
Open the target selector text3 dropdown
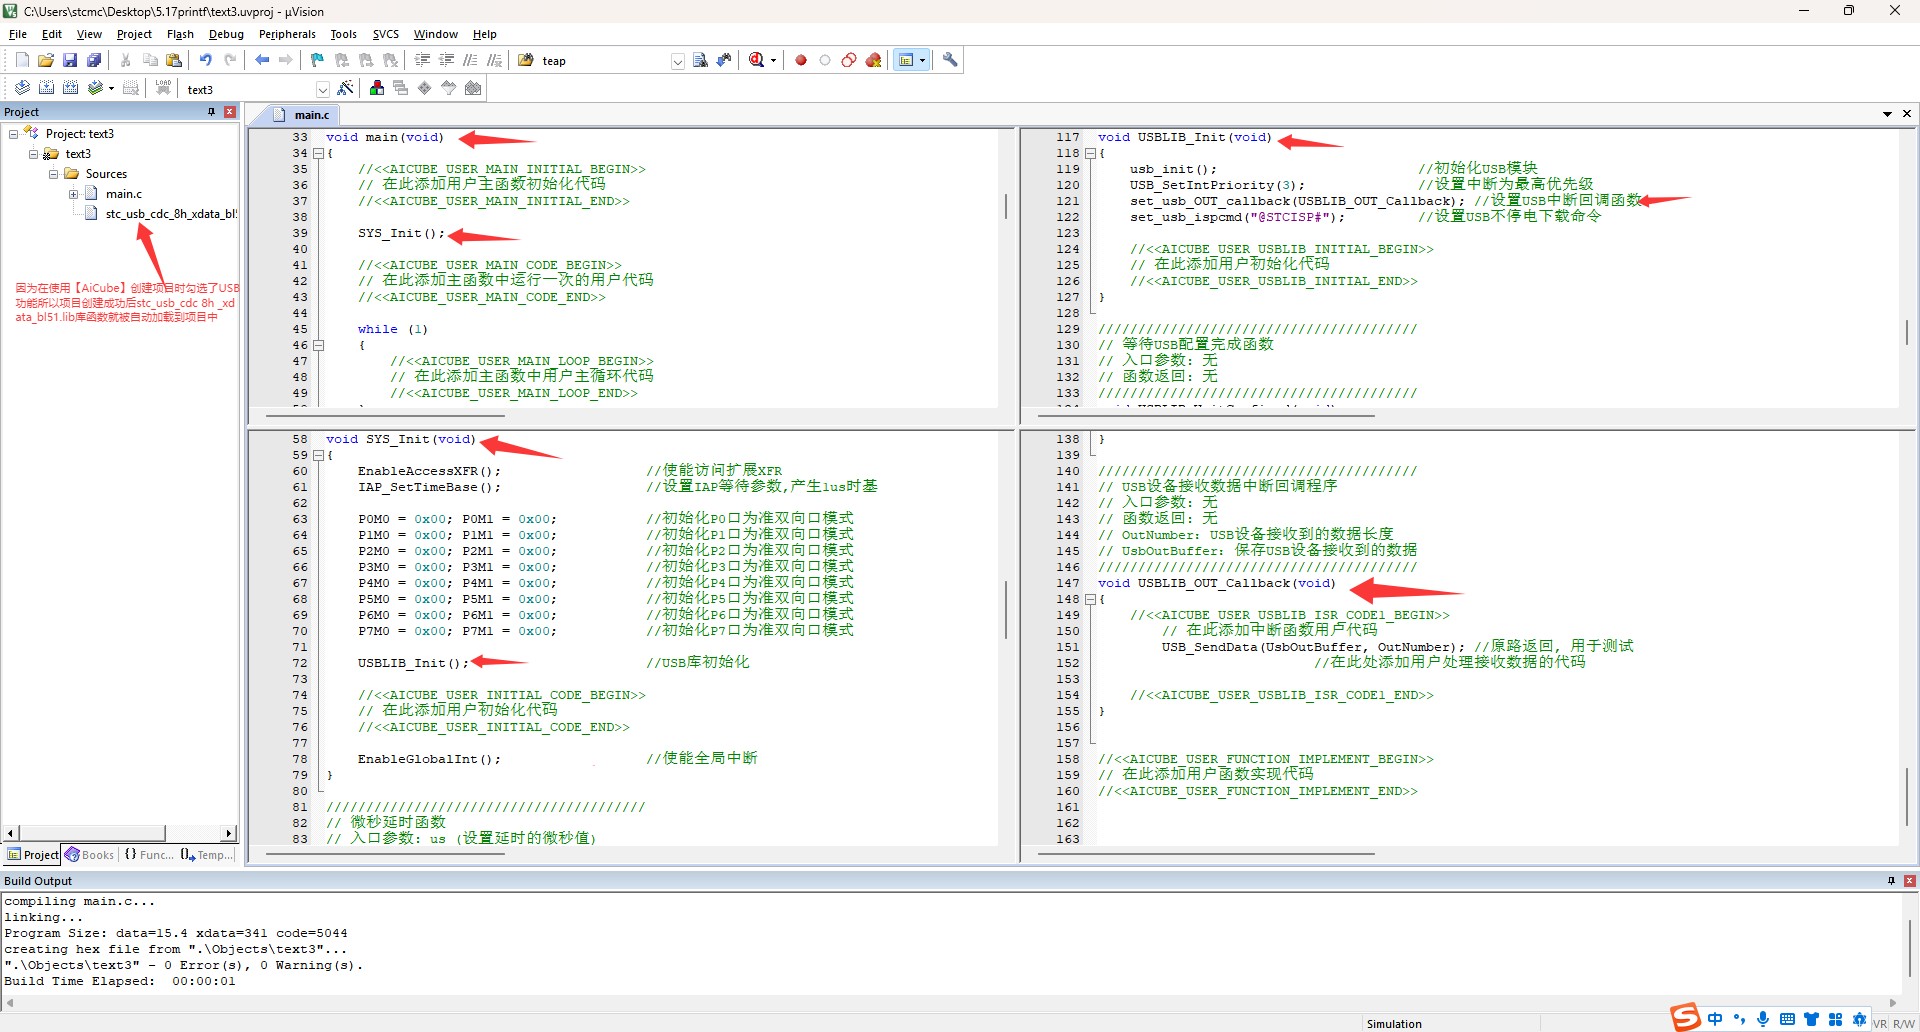323,89
